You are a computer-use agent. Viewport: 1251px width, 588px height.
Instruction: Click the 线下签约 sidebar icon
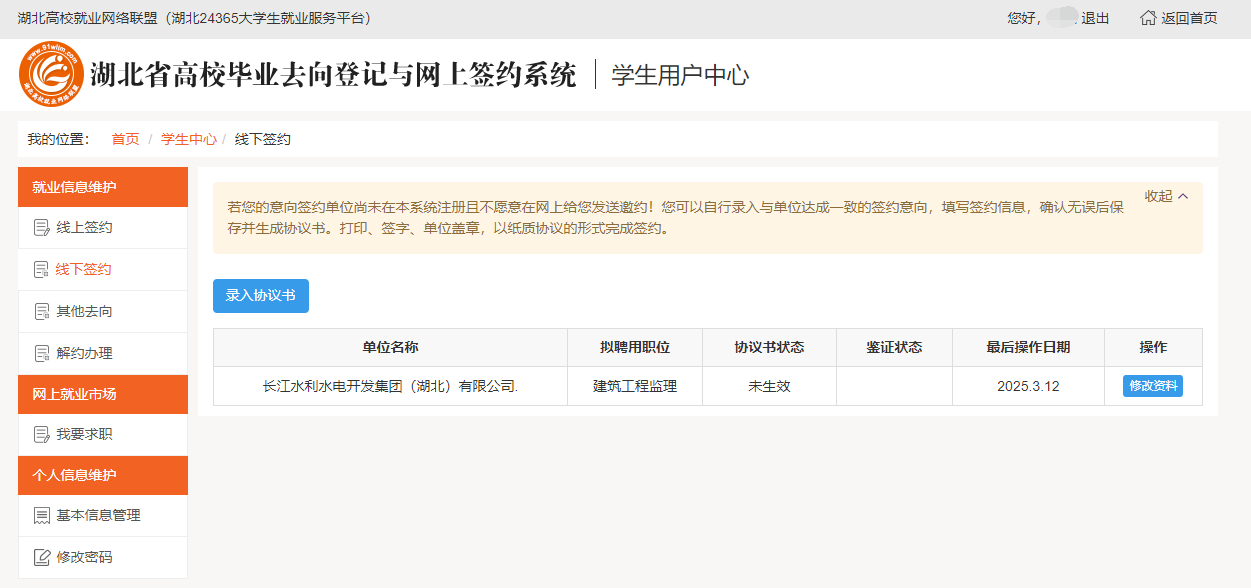point(42,270)
